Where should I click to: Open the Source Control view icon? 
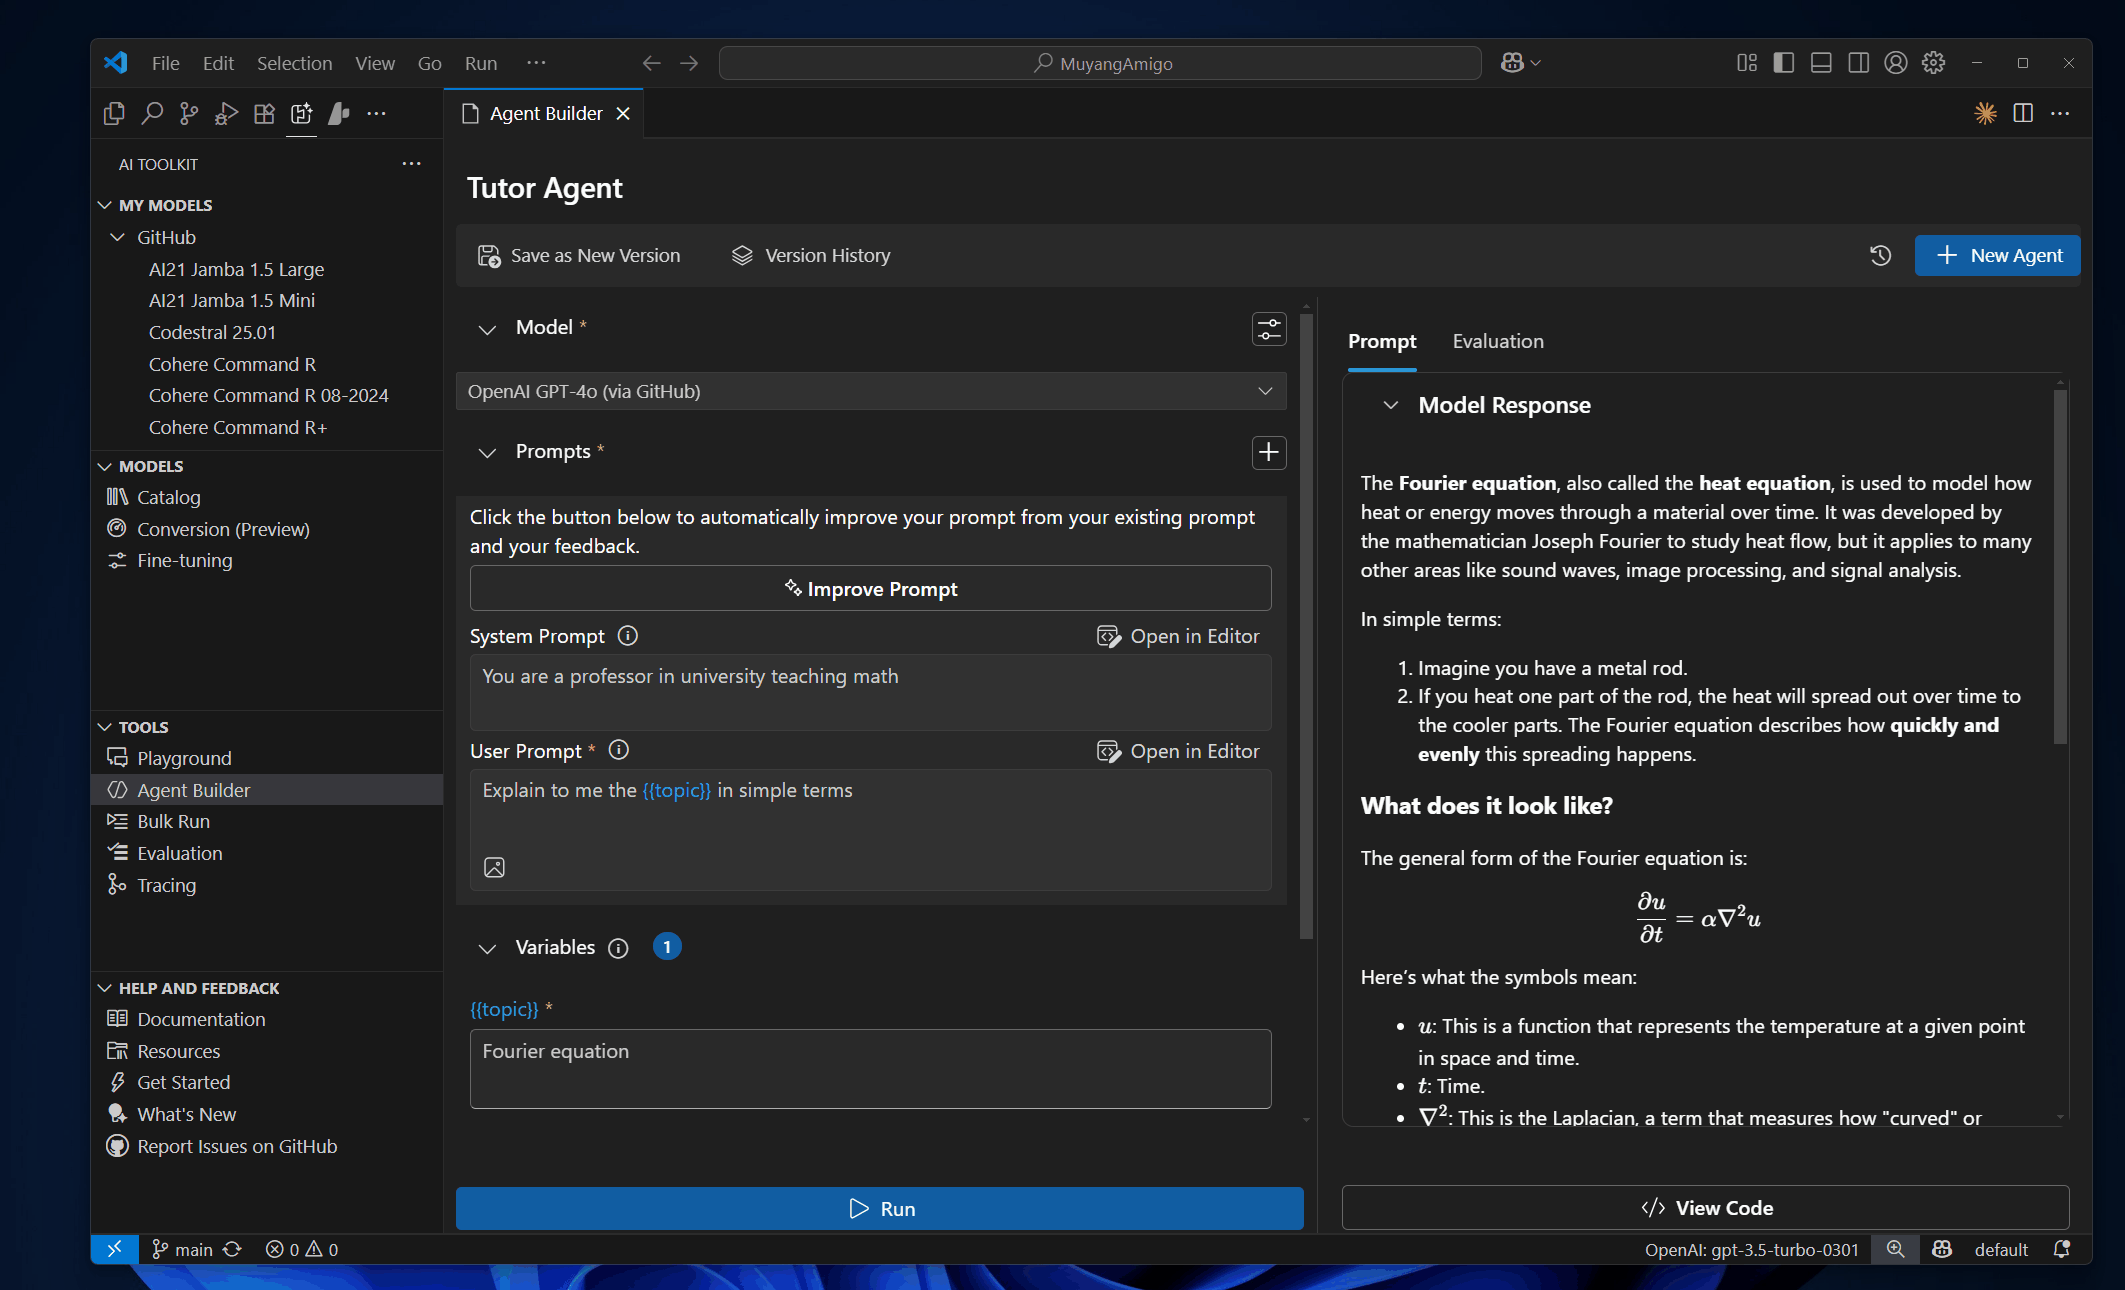[189, 114]
